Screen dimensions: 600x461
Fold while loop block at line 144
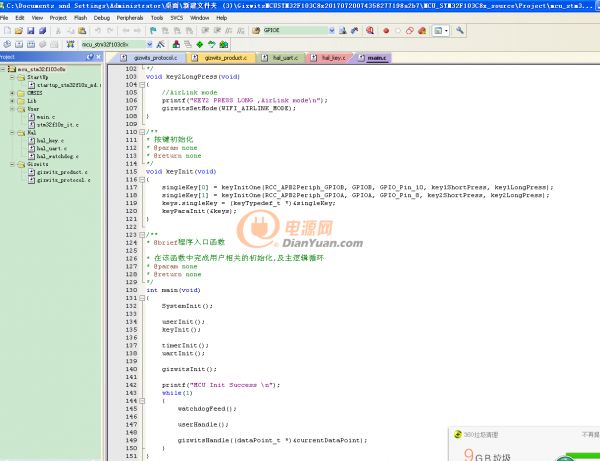pyautogui.click(x=142, y=401)
